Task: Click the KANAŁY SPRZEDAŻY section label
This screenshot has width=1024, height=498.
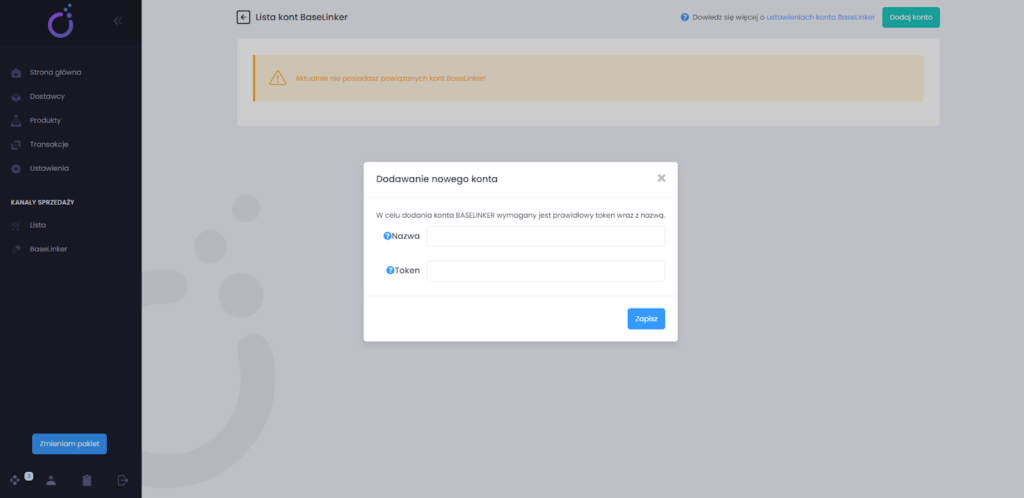Action: tap(42, 202)
